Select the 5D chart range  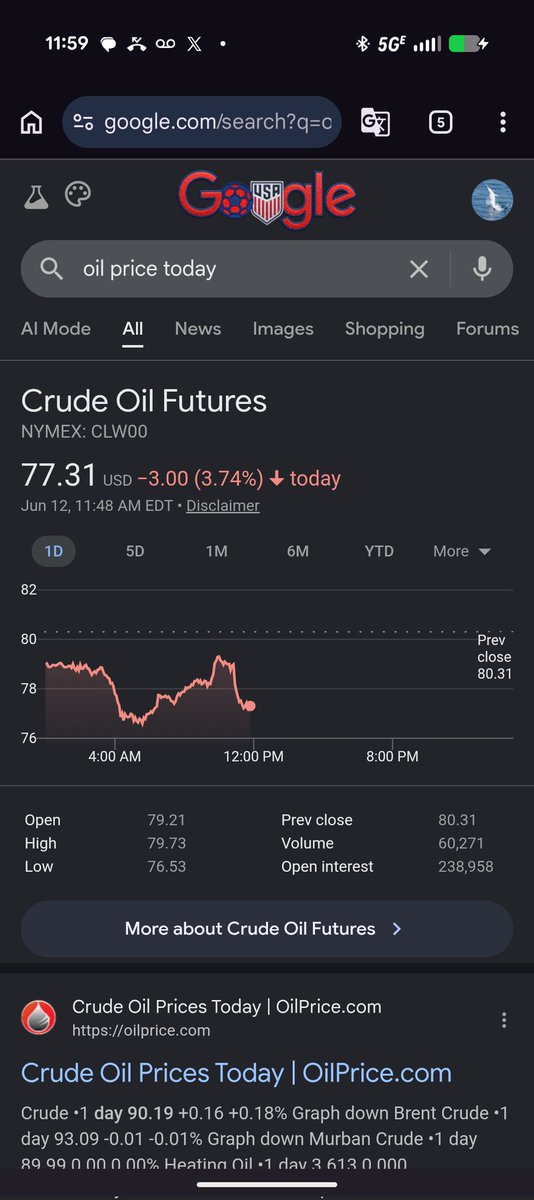point(135,551)
